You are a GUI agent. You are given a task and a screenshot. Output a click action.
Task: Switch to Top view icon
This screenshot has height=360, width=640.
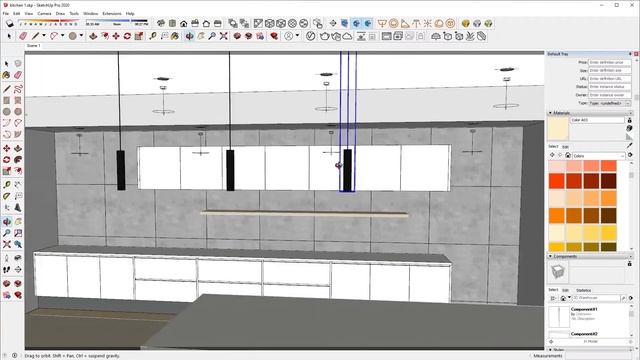[172, 23]
